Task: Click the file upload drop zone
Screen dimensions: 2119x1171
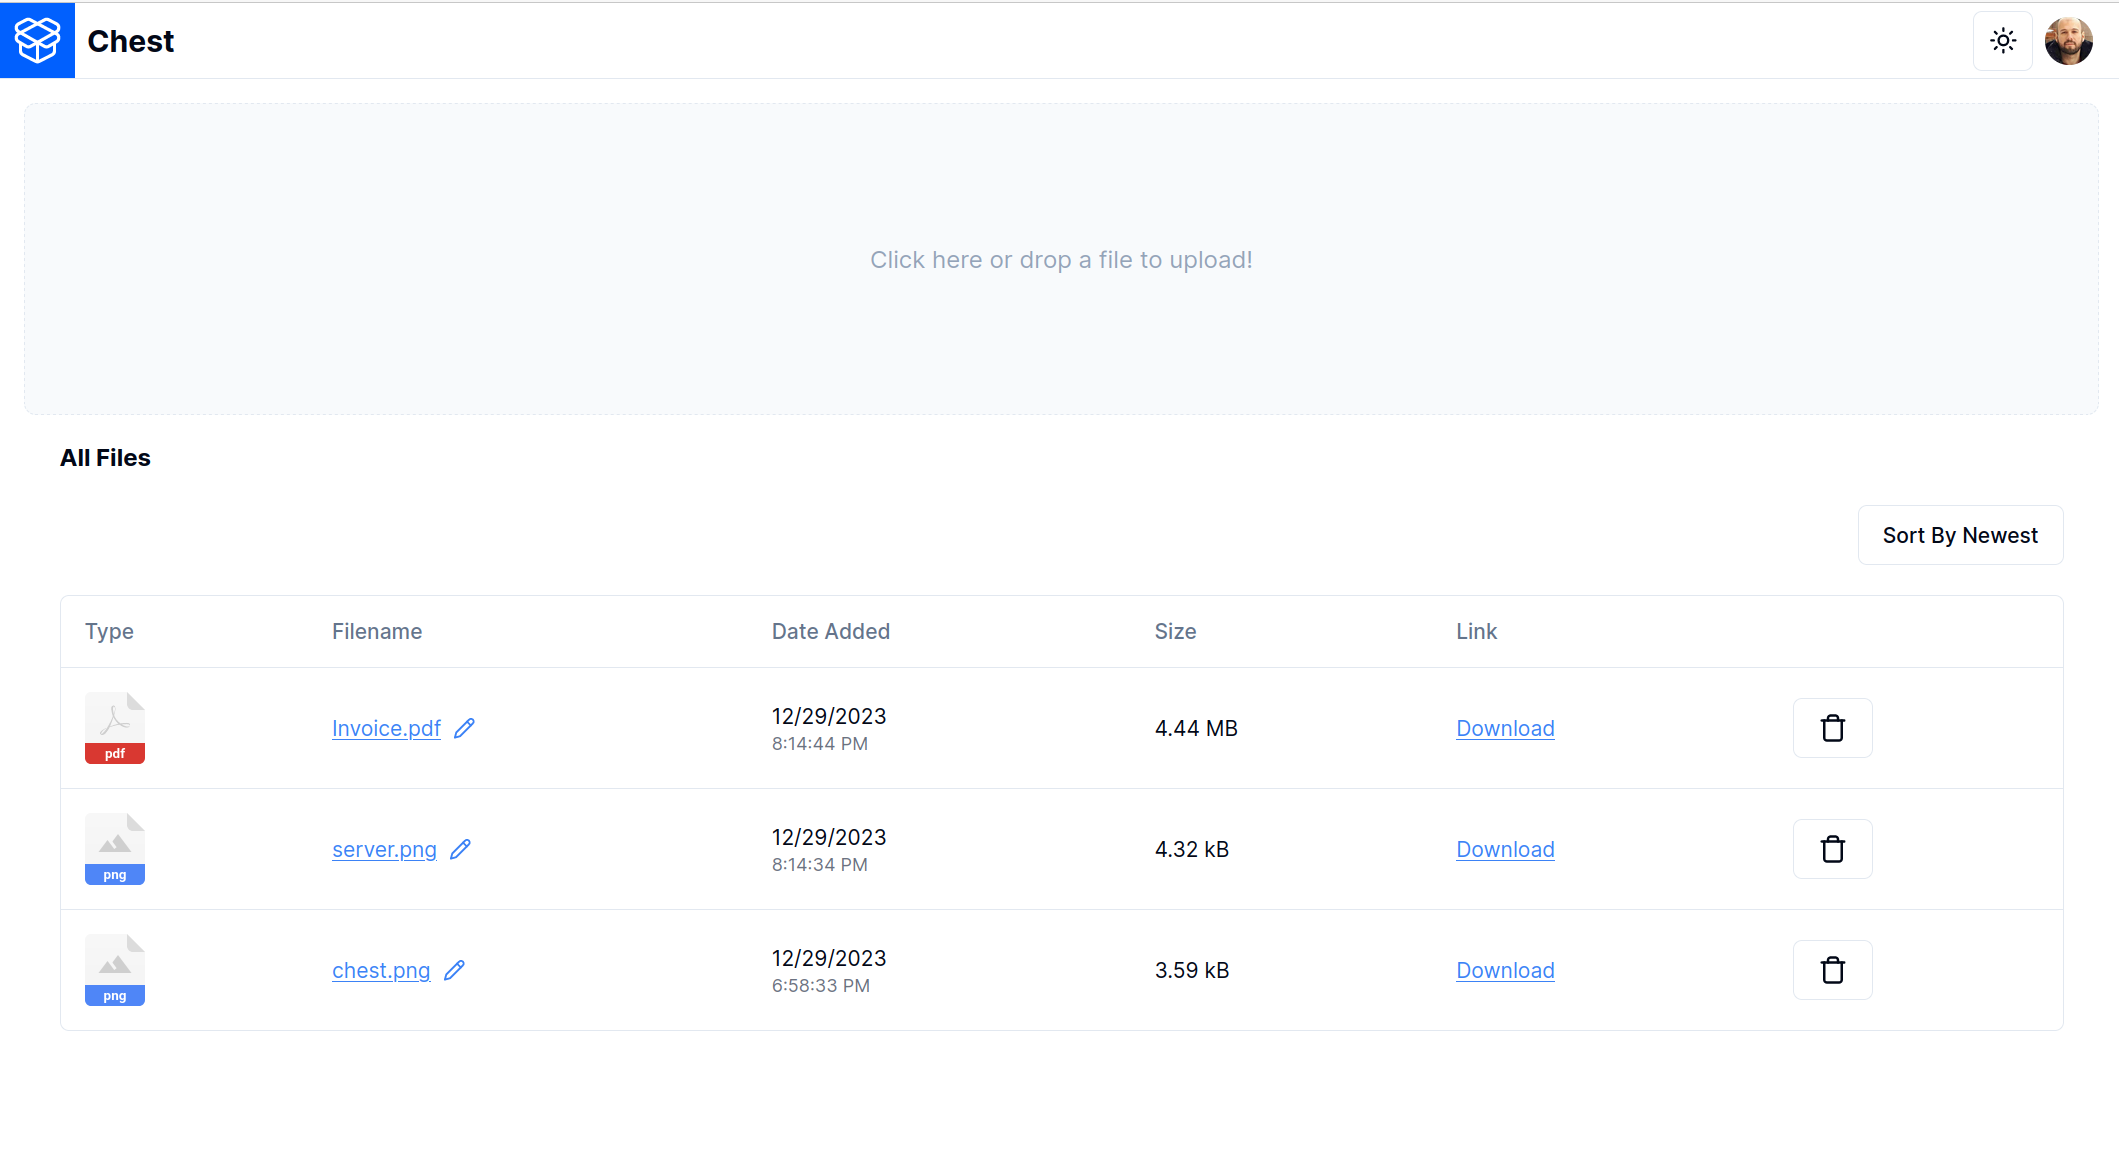Action: (x=1060, y=259)
